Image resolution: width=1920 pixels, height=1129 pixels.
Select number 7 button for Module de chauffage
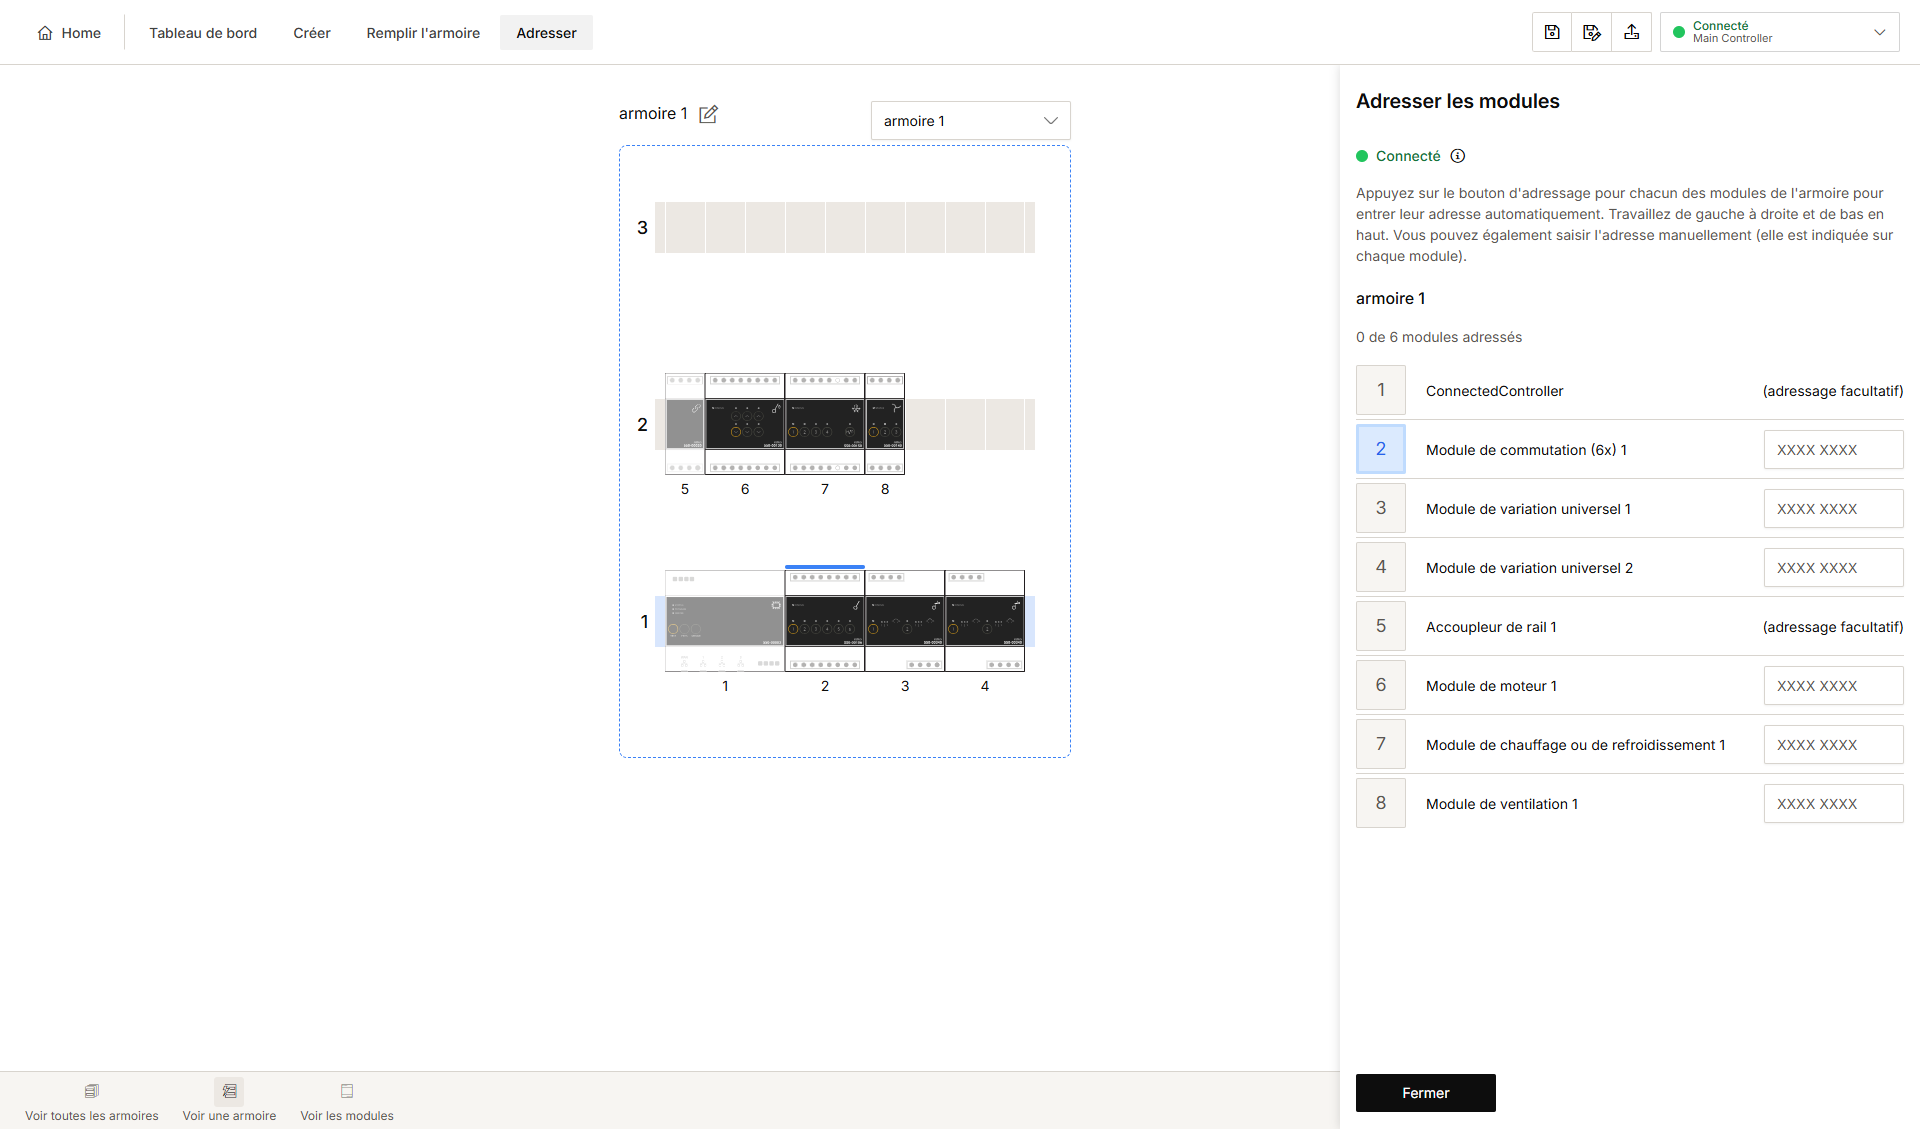point(1381,744)
